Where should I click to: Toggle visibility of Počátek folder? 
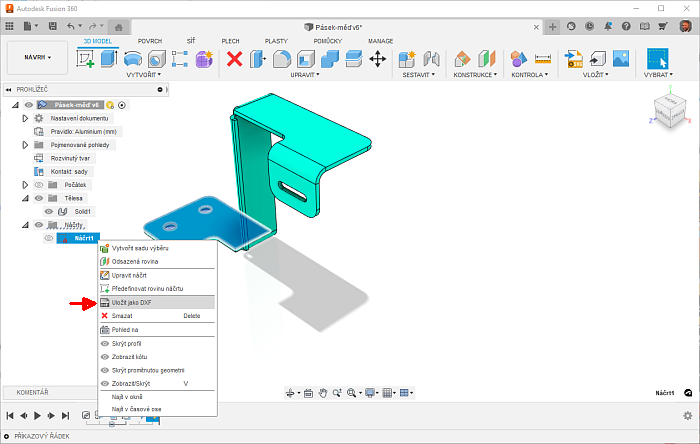tap(40, 185)
